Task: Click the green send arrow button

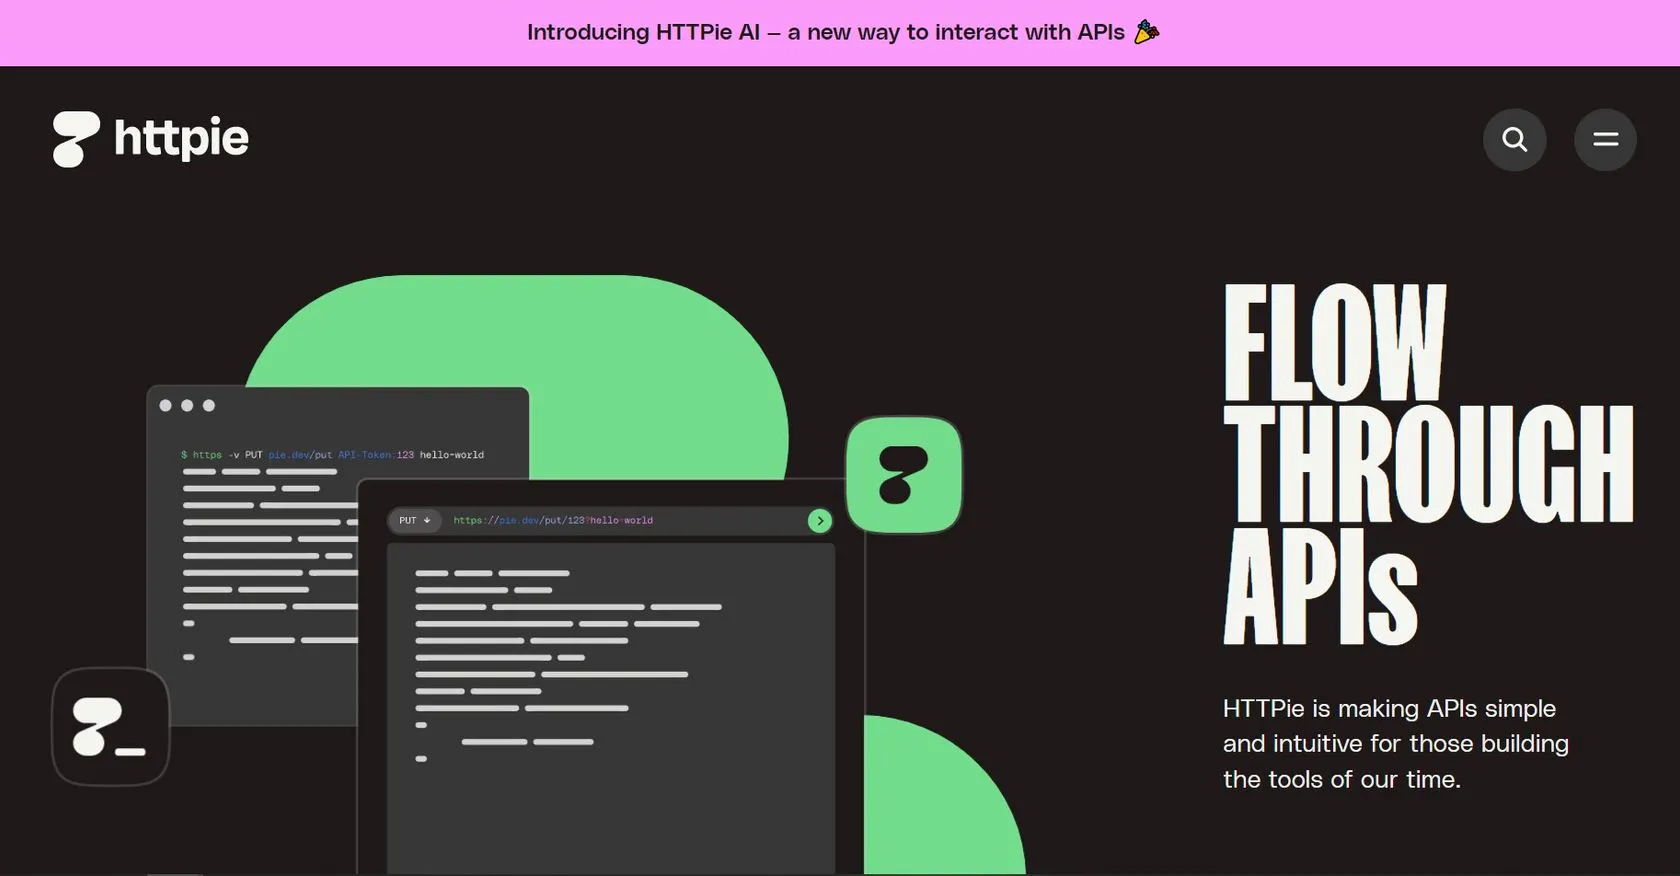Action: tap(820, 521)
